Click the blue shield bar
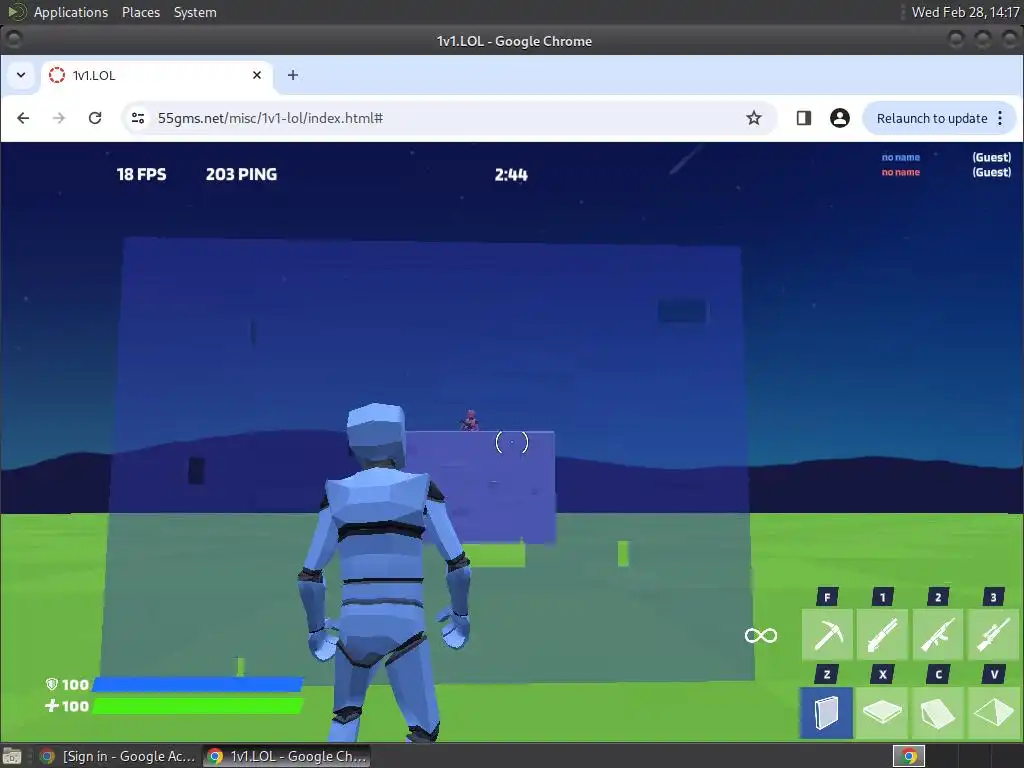The height and width of the screenshot is (768, 1024). (197, 684)
